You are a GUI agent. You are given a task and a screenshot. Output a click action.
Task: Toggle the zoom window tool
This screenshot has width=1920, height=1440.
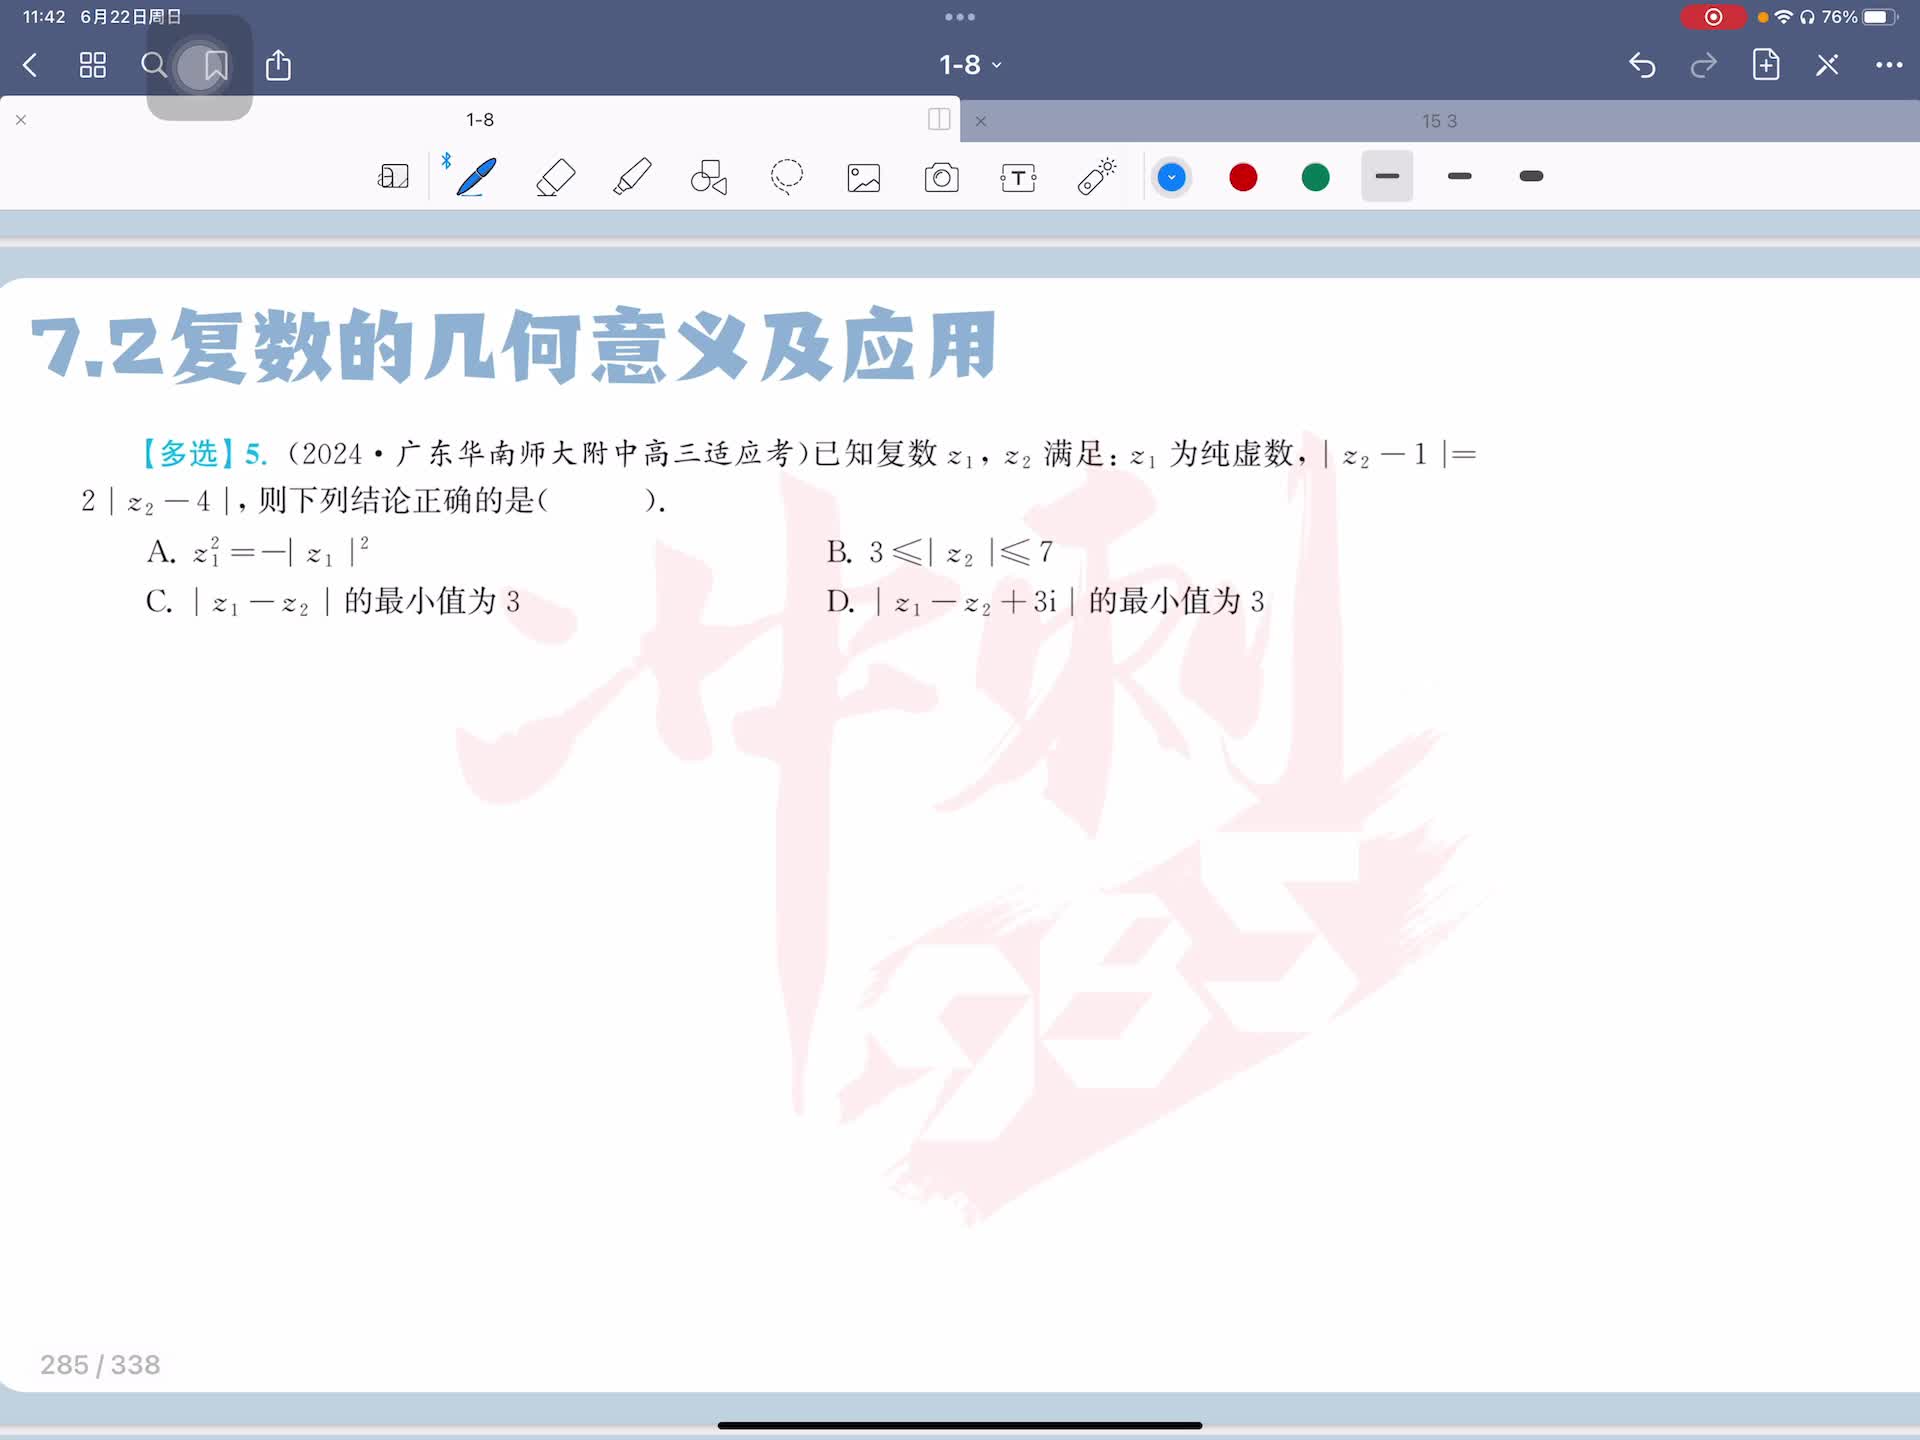point(393,177)
